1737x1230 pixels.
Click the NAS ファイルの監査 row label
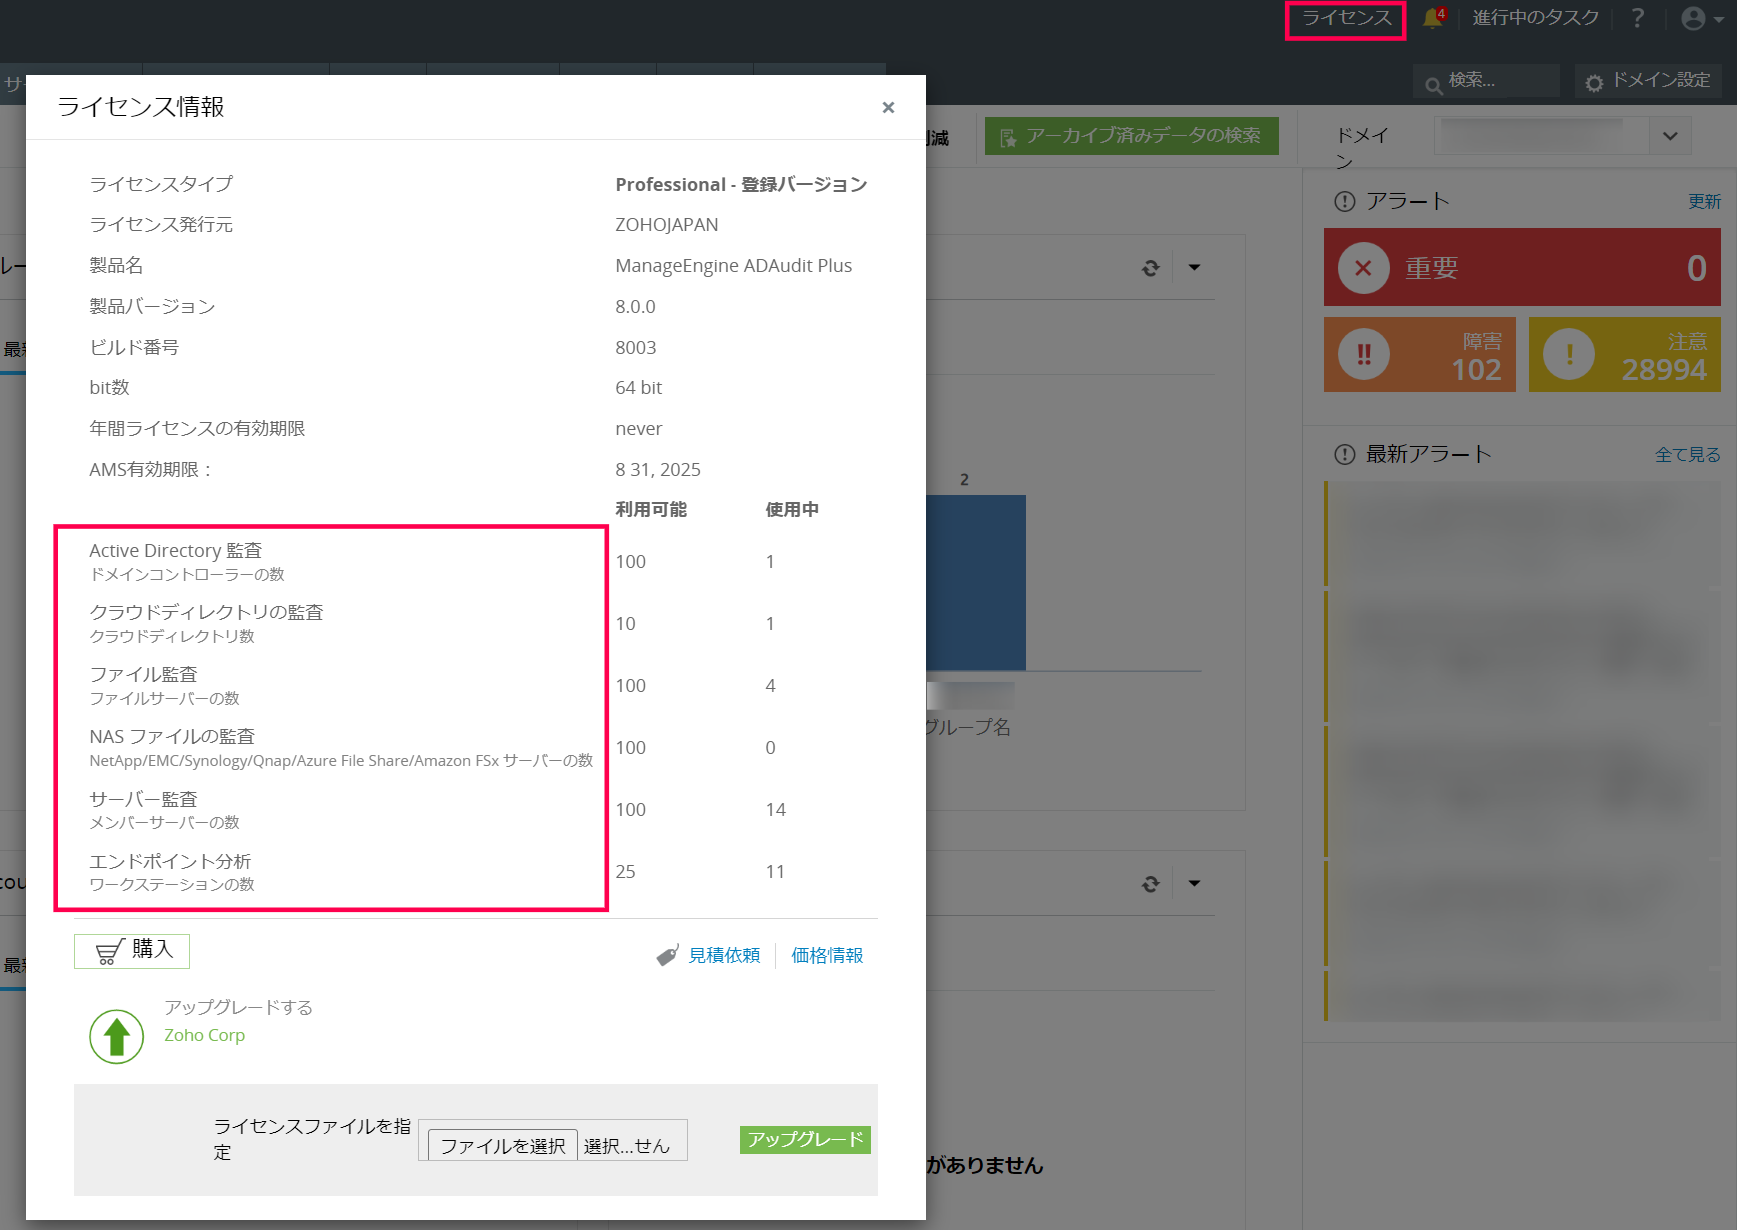pos(172,737)
